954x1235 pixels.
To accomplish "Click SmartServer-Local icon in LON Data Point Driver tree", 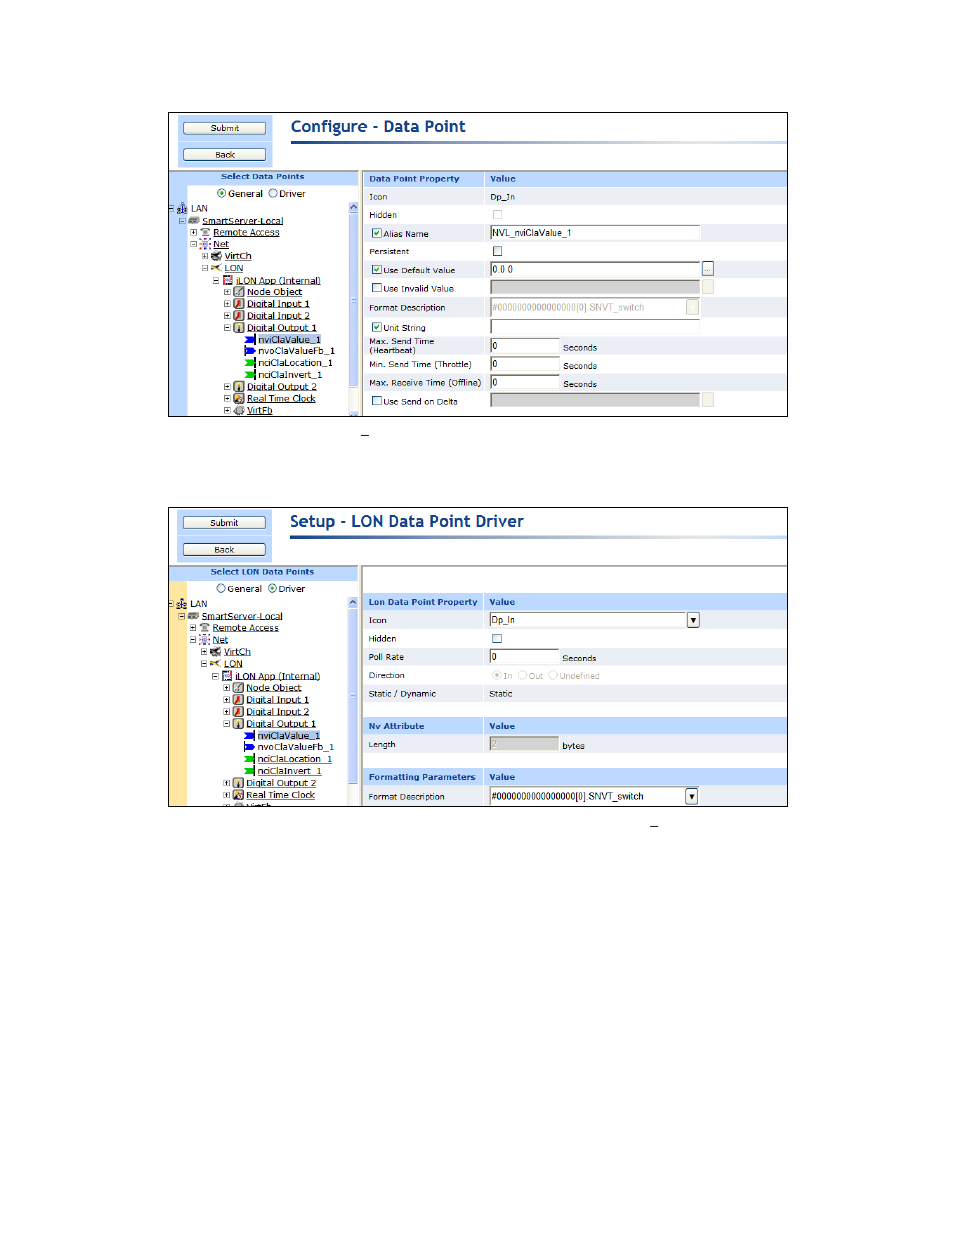I will tap(193, 616).
